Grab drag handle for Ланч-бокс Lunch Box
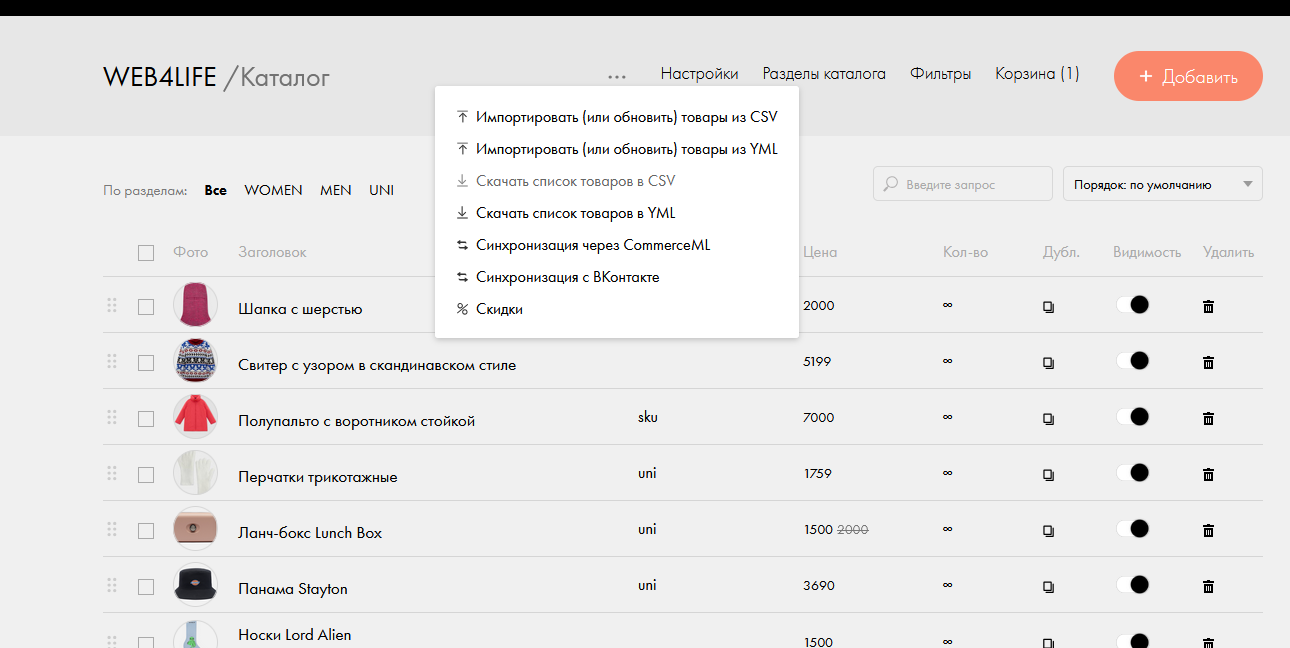This screenshot has height=648, width=1290. tap(112, 529)
